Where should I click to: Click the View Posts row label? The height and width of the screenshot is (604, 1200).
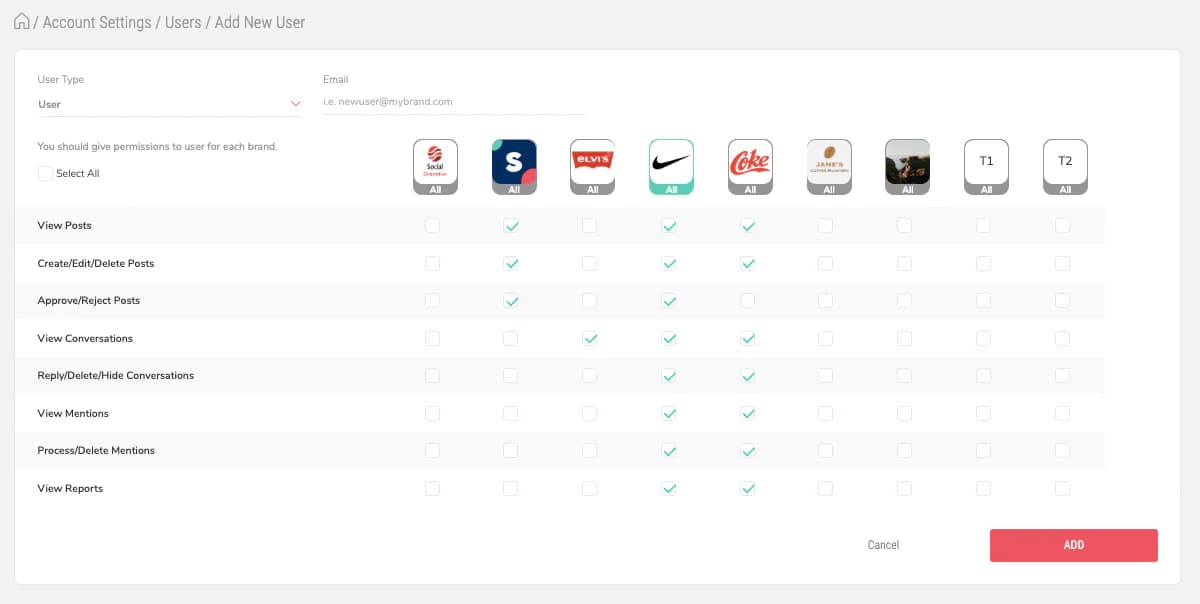click(64, 226)
